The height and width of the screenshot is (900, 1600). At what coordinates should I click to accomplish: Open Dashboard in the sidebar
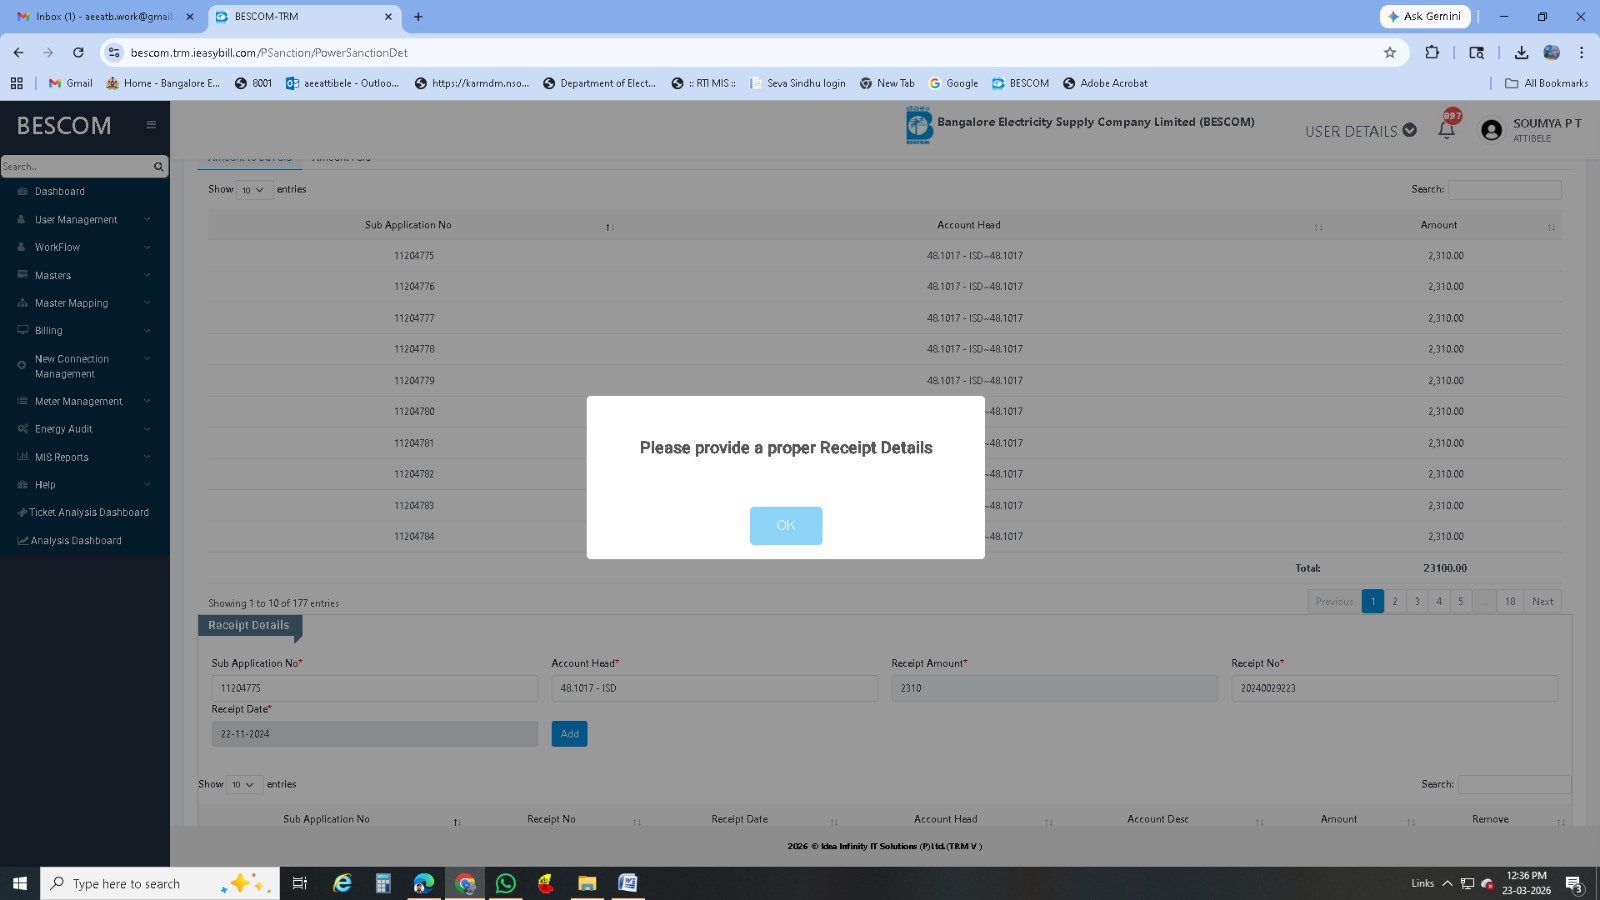pos(60,191)
